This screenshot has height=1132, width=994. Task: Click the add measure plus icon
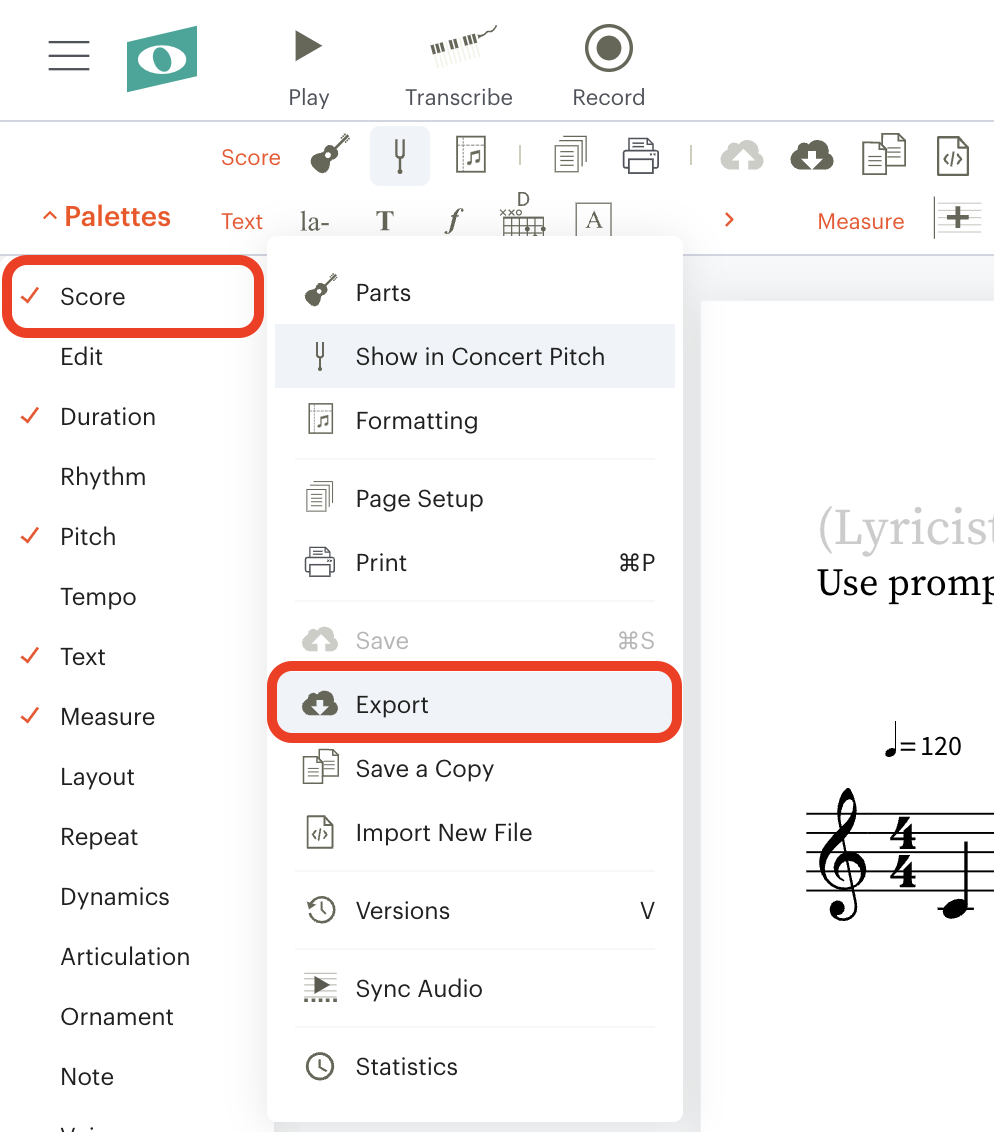tap(957, 219)
